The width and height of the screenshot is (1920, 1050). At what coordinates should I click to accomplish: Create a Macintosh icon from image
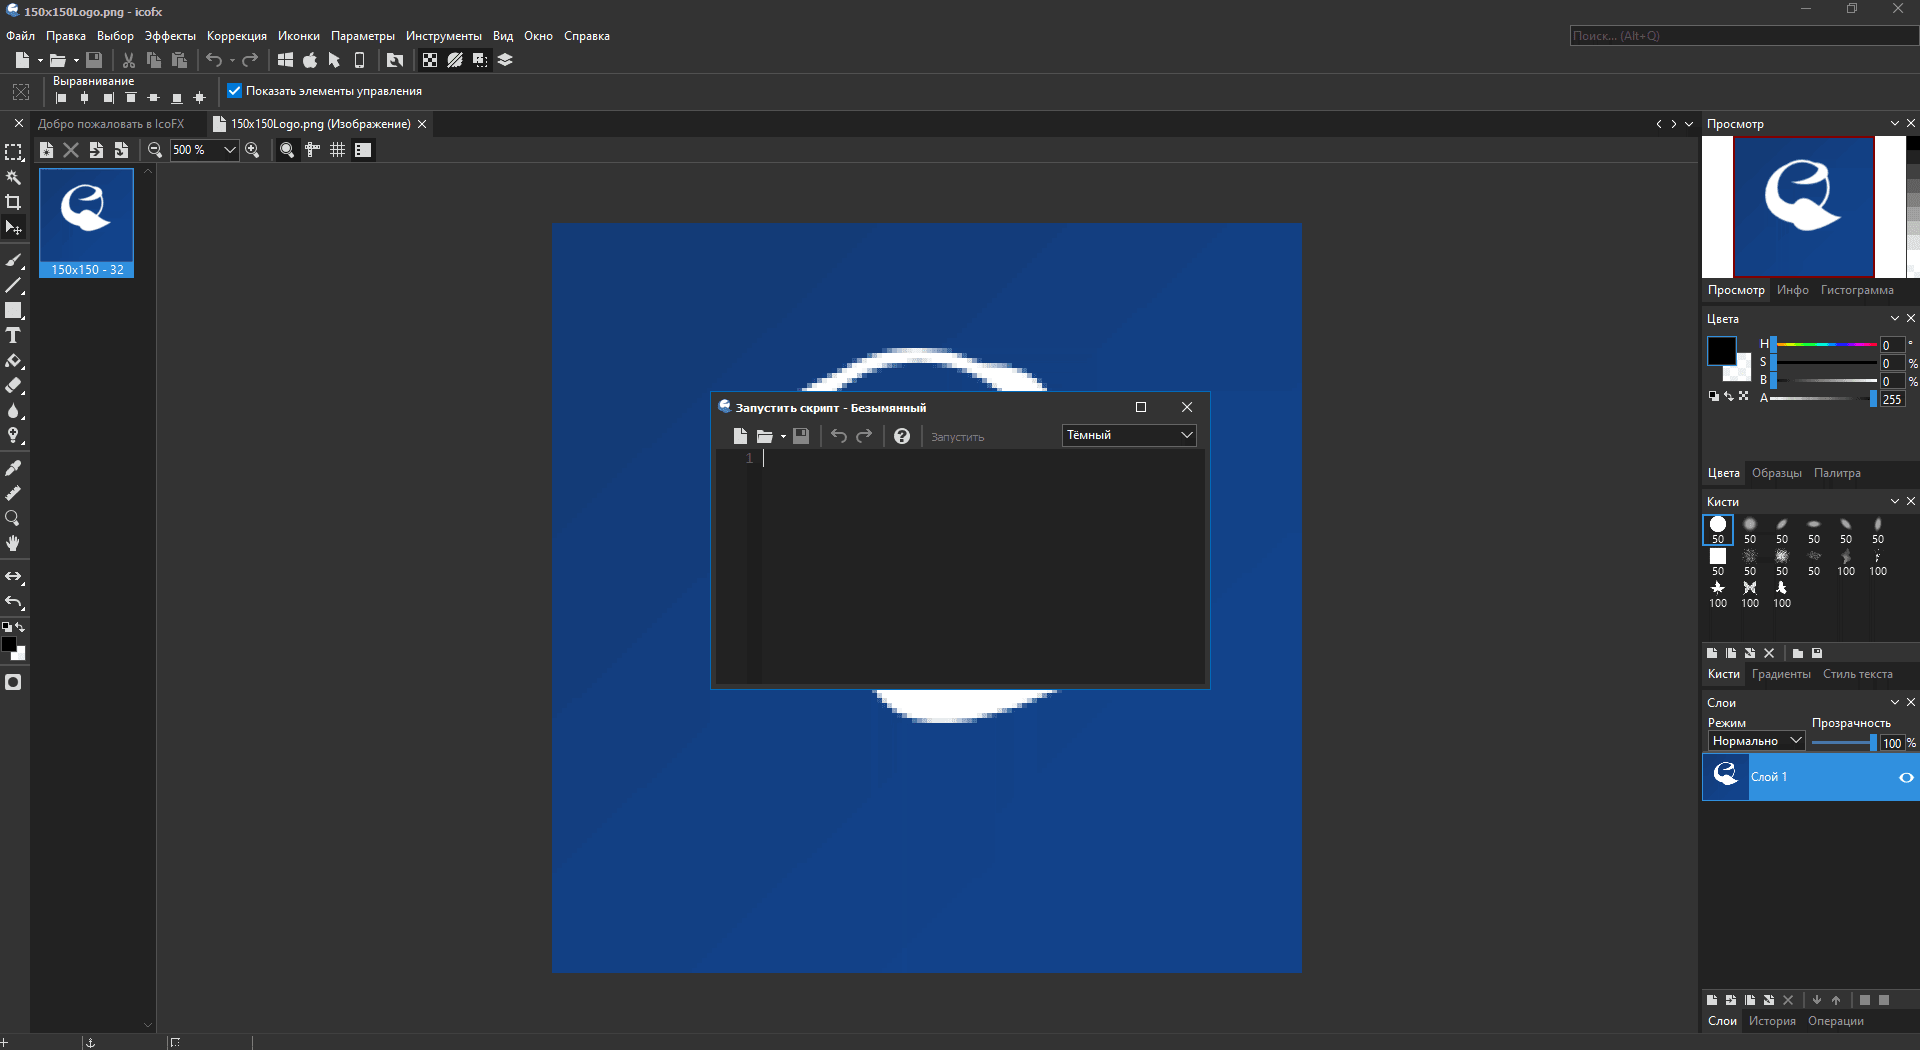pyautogui.click(x=310, y=60)
